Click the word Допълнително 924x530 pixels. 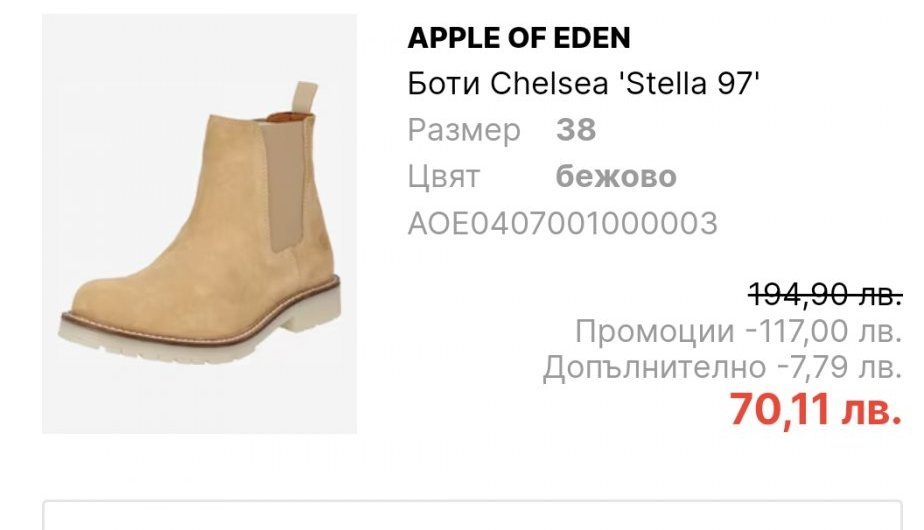tap(654, 368)
